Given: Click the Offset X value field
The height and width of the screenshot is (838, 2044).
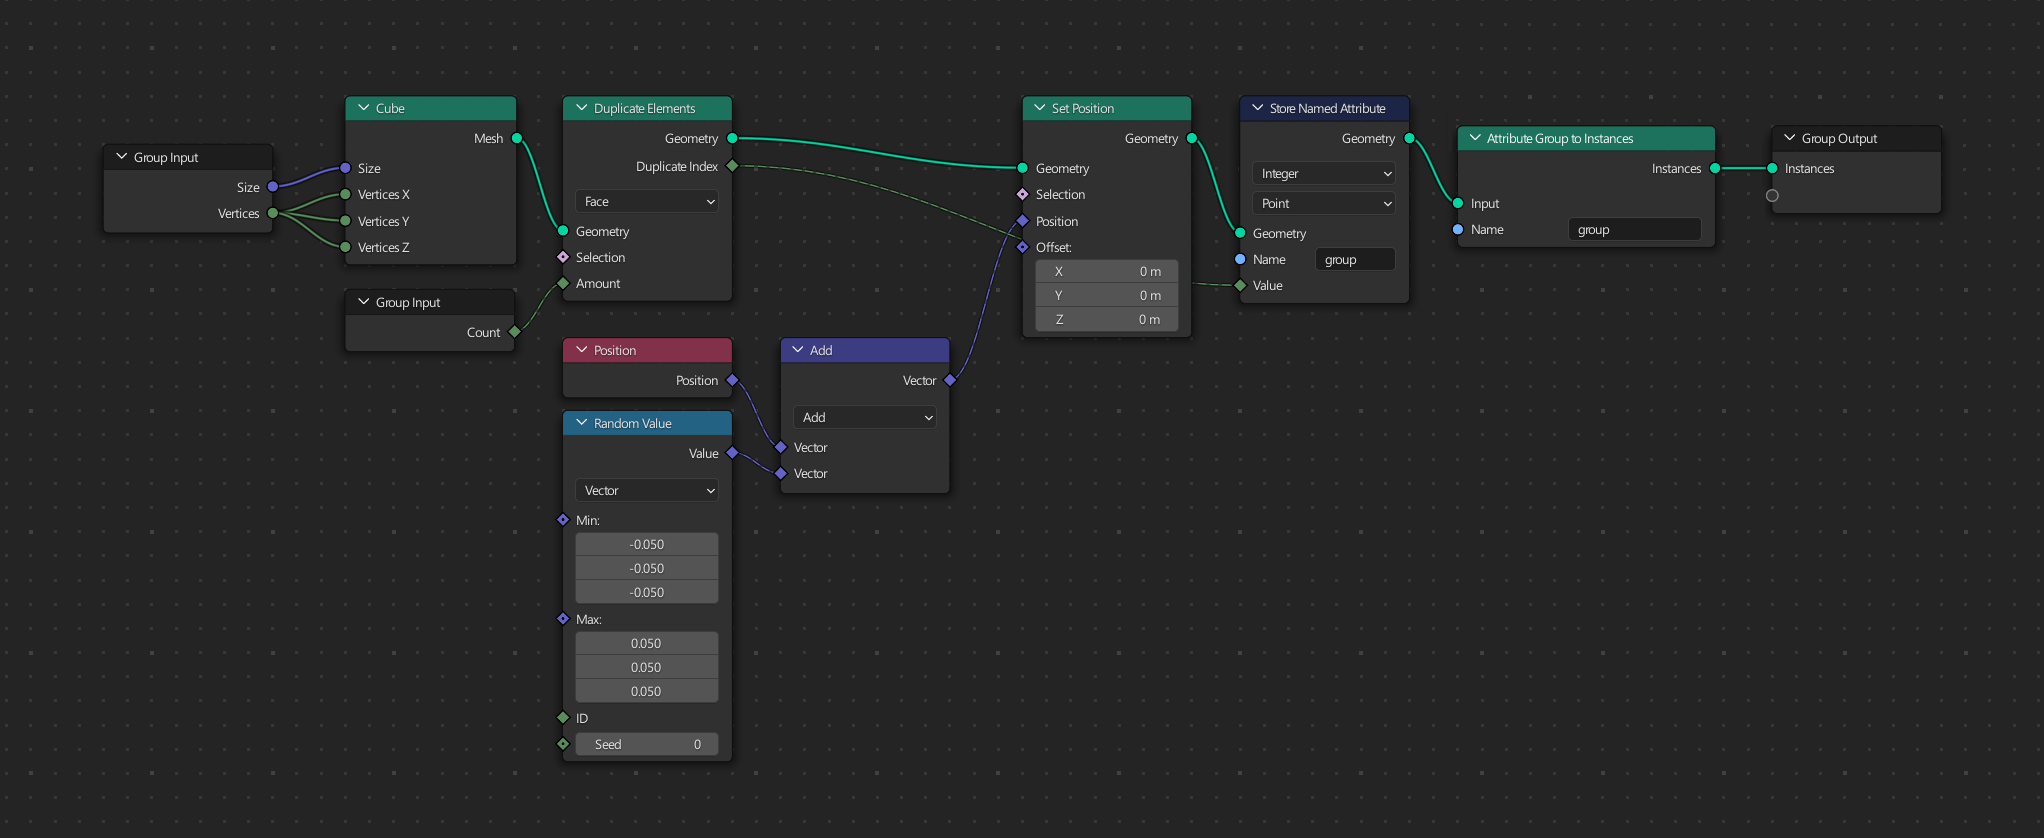Looking at the screenshot, I should (x=1107, y=271).
